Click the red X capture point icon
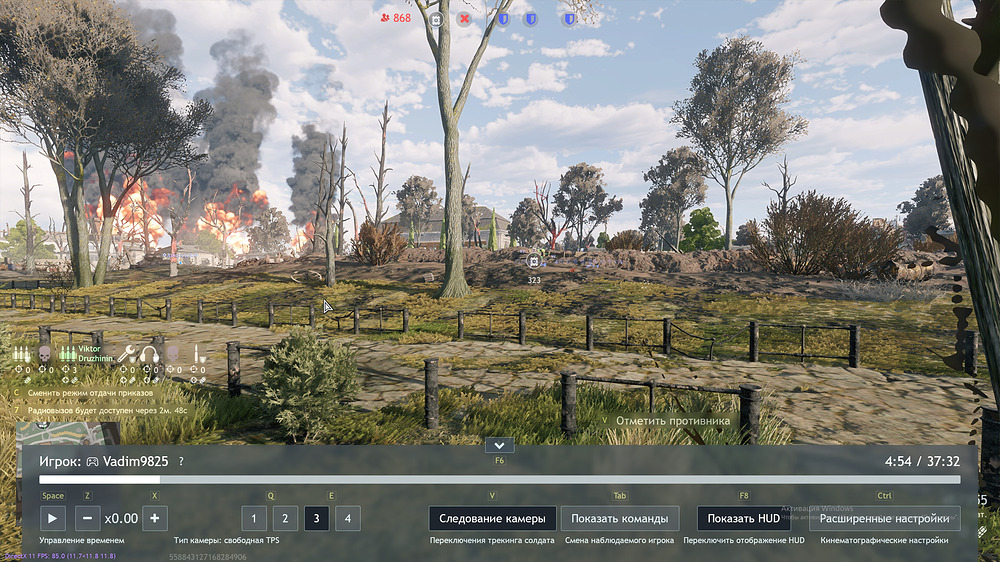 click(x=464, y=18)
